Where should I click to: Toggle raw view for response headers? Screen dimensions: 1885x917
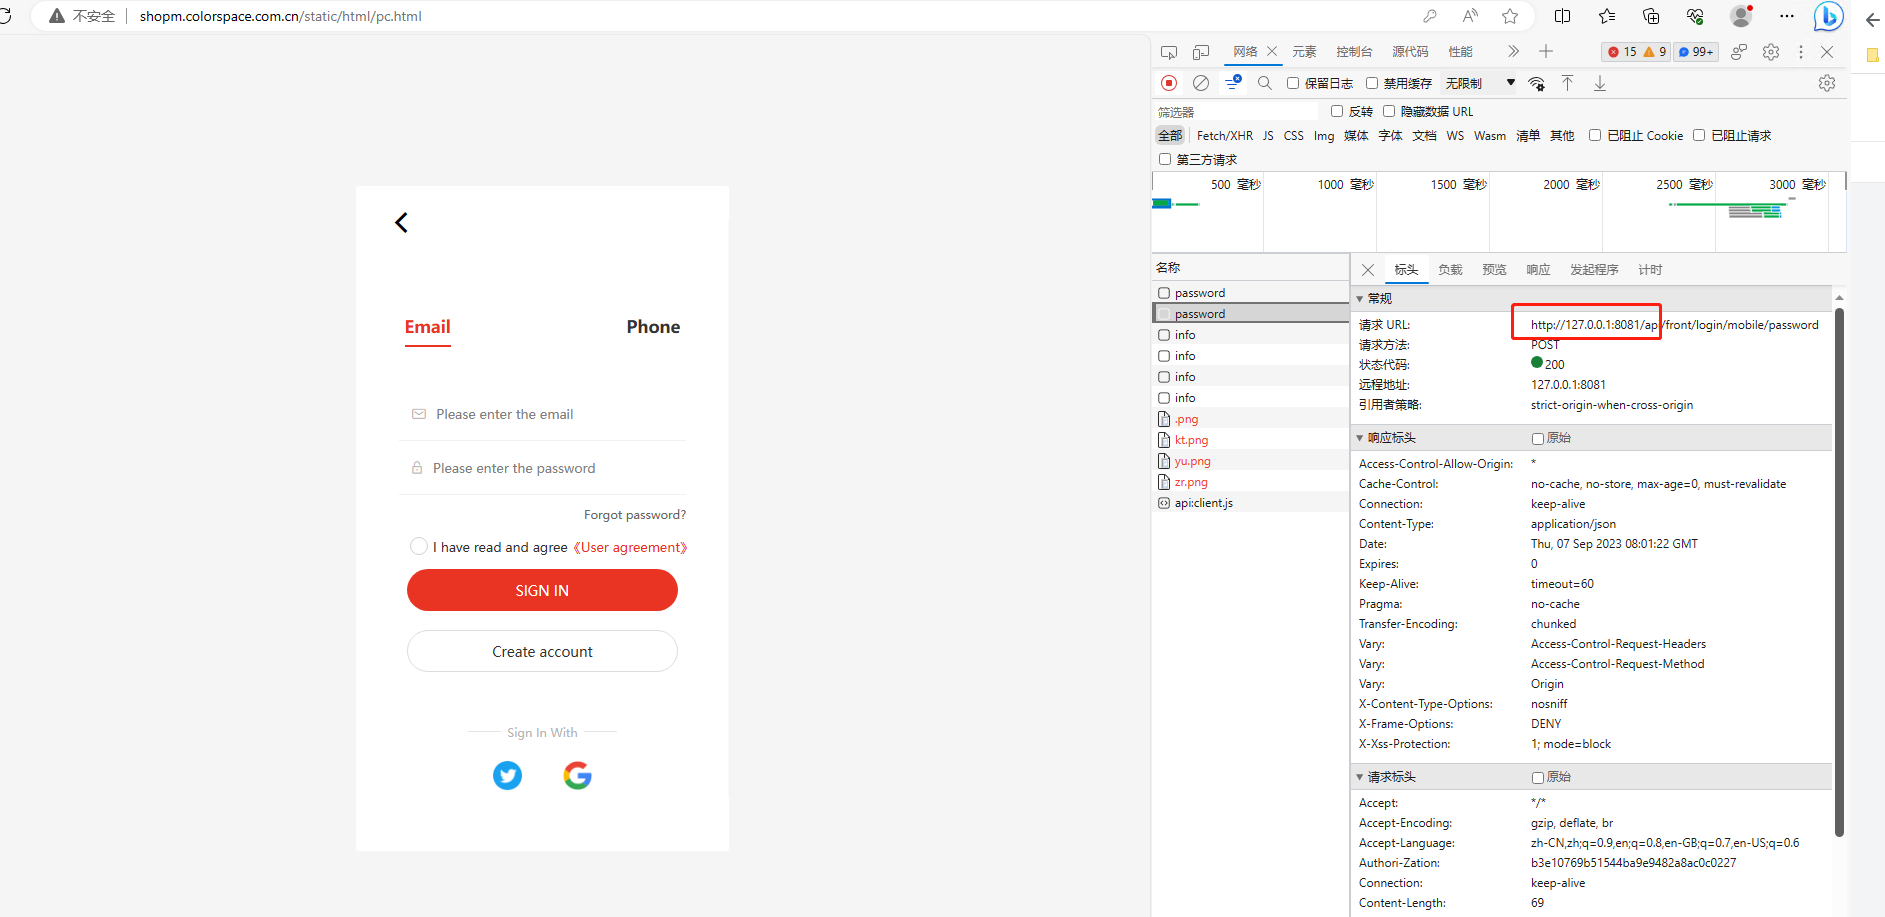click(x=1538, y=438)
